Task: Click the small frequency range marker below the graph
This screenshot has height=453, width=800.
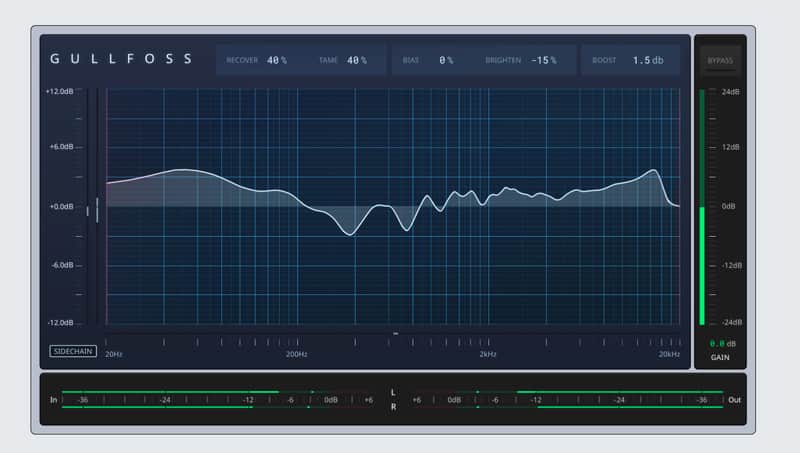Action: (x=395, y=334)
